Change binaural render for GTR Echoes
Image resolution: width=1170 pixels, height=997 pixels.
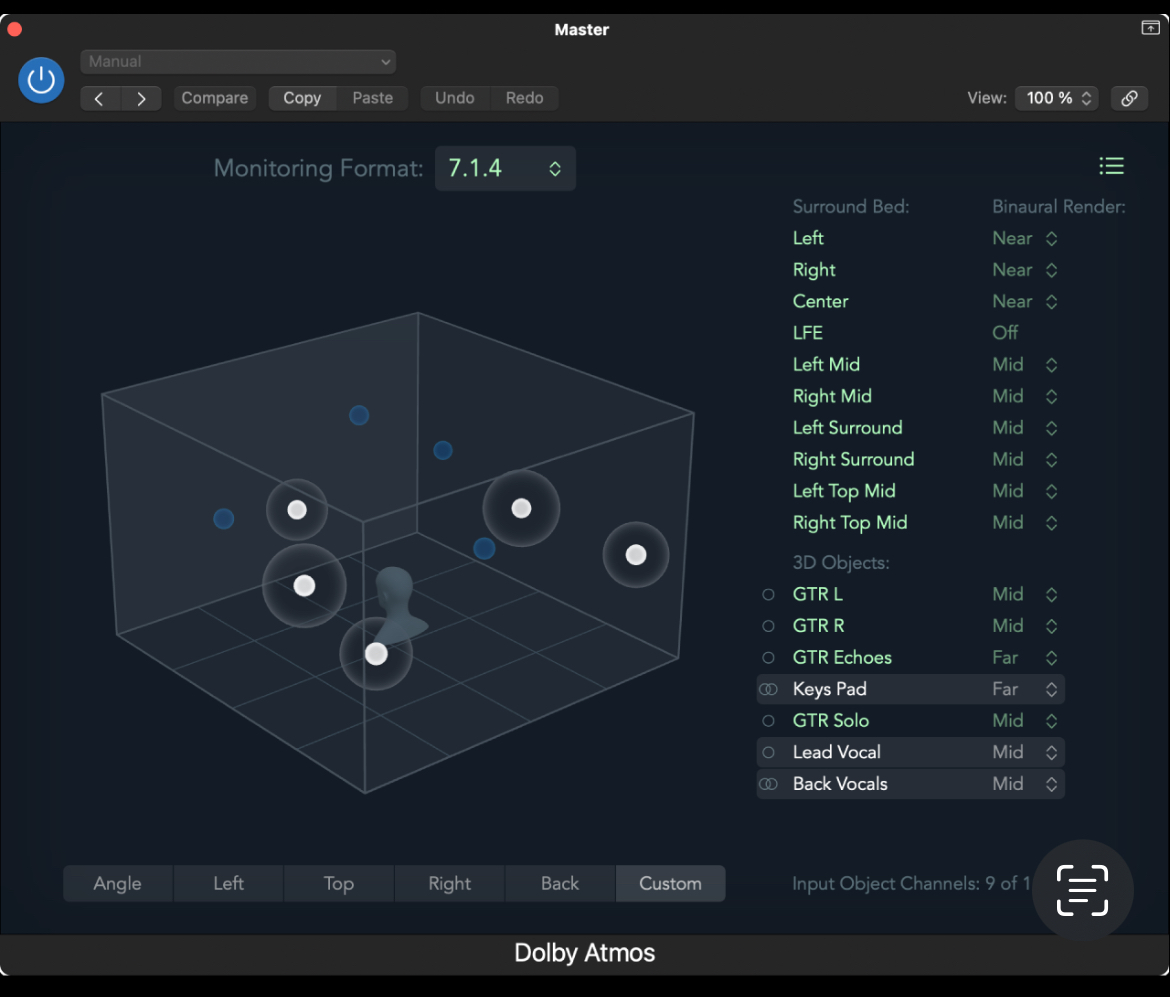click(1025, 657)
